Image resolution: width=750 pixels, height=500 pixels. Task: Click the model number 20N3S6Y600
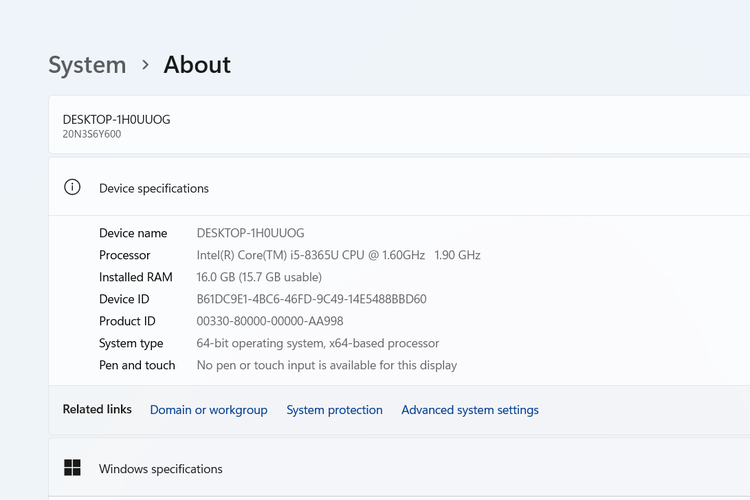pyautogui.click(x=92, y=134)
